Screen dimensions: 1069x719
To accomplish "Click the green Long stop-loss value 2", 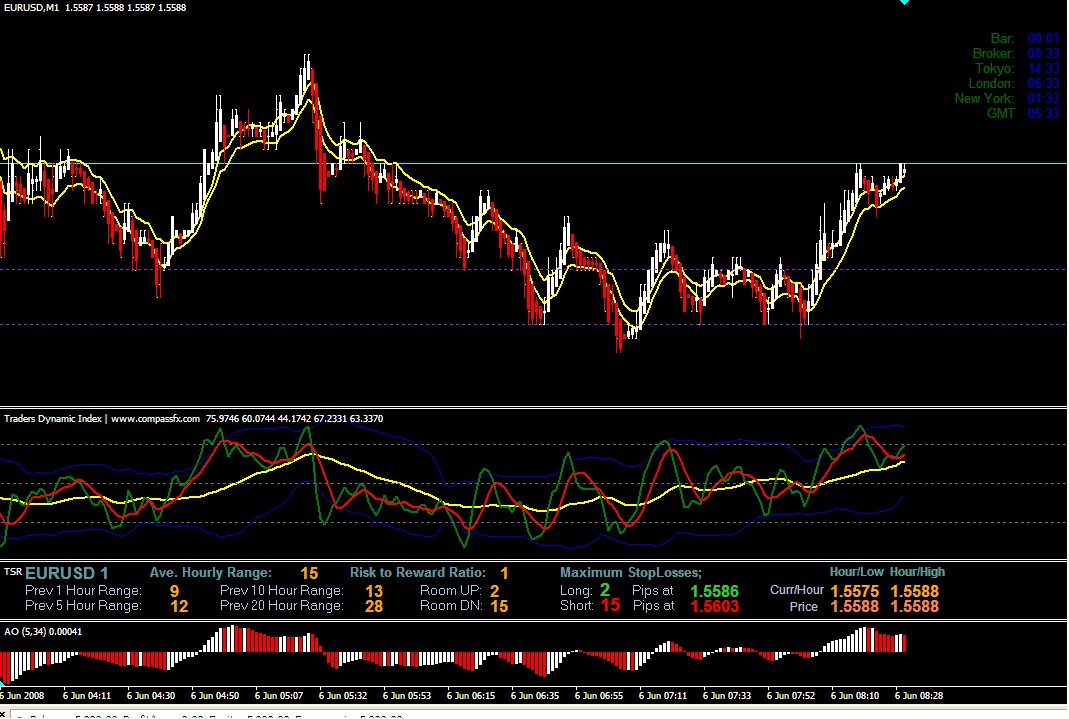I will (605, 590).
